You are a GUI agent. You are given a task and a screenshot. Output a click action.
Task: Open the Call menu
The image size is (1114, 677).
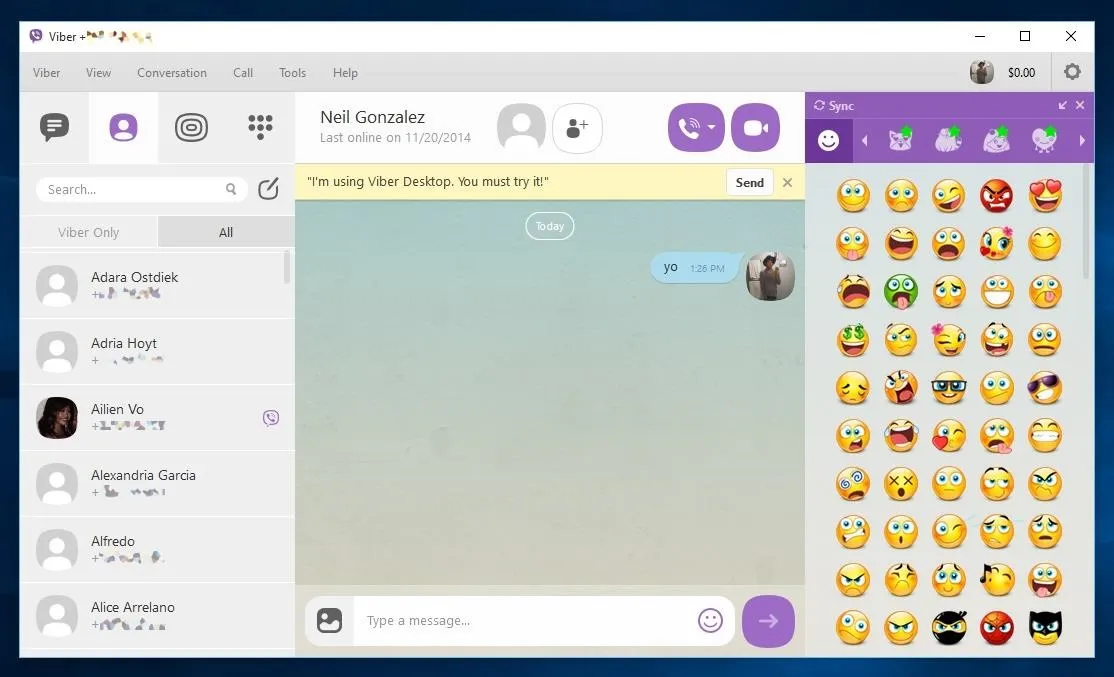coord(243,72)
